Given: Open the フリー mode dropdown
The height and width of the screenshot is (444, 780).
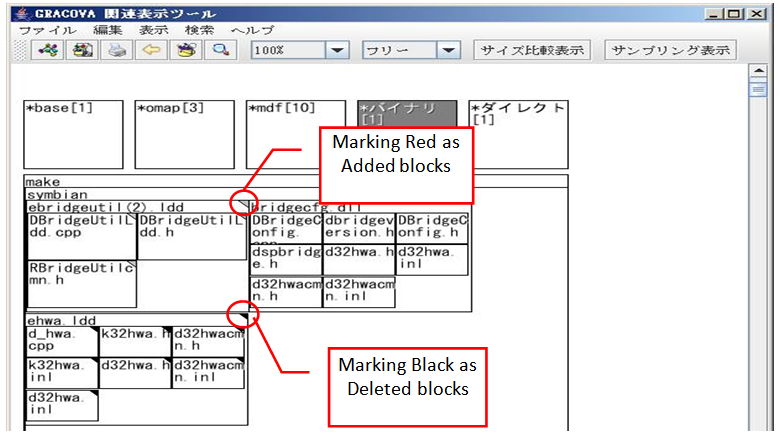Looking at the screenshot, I should point(447,50).
